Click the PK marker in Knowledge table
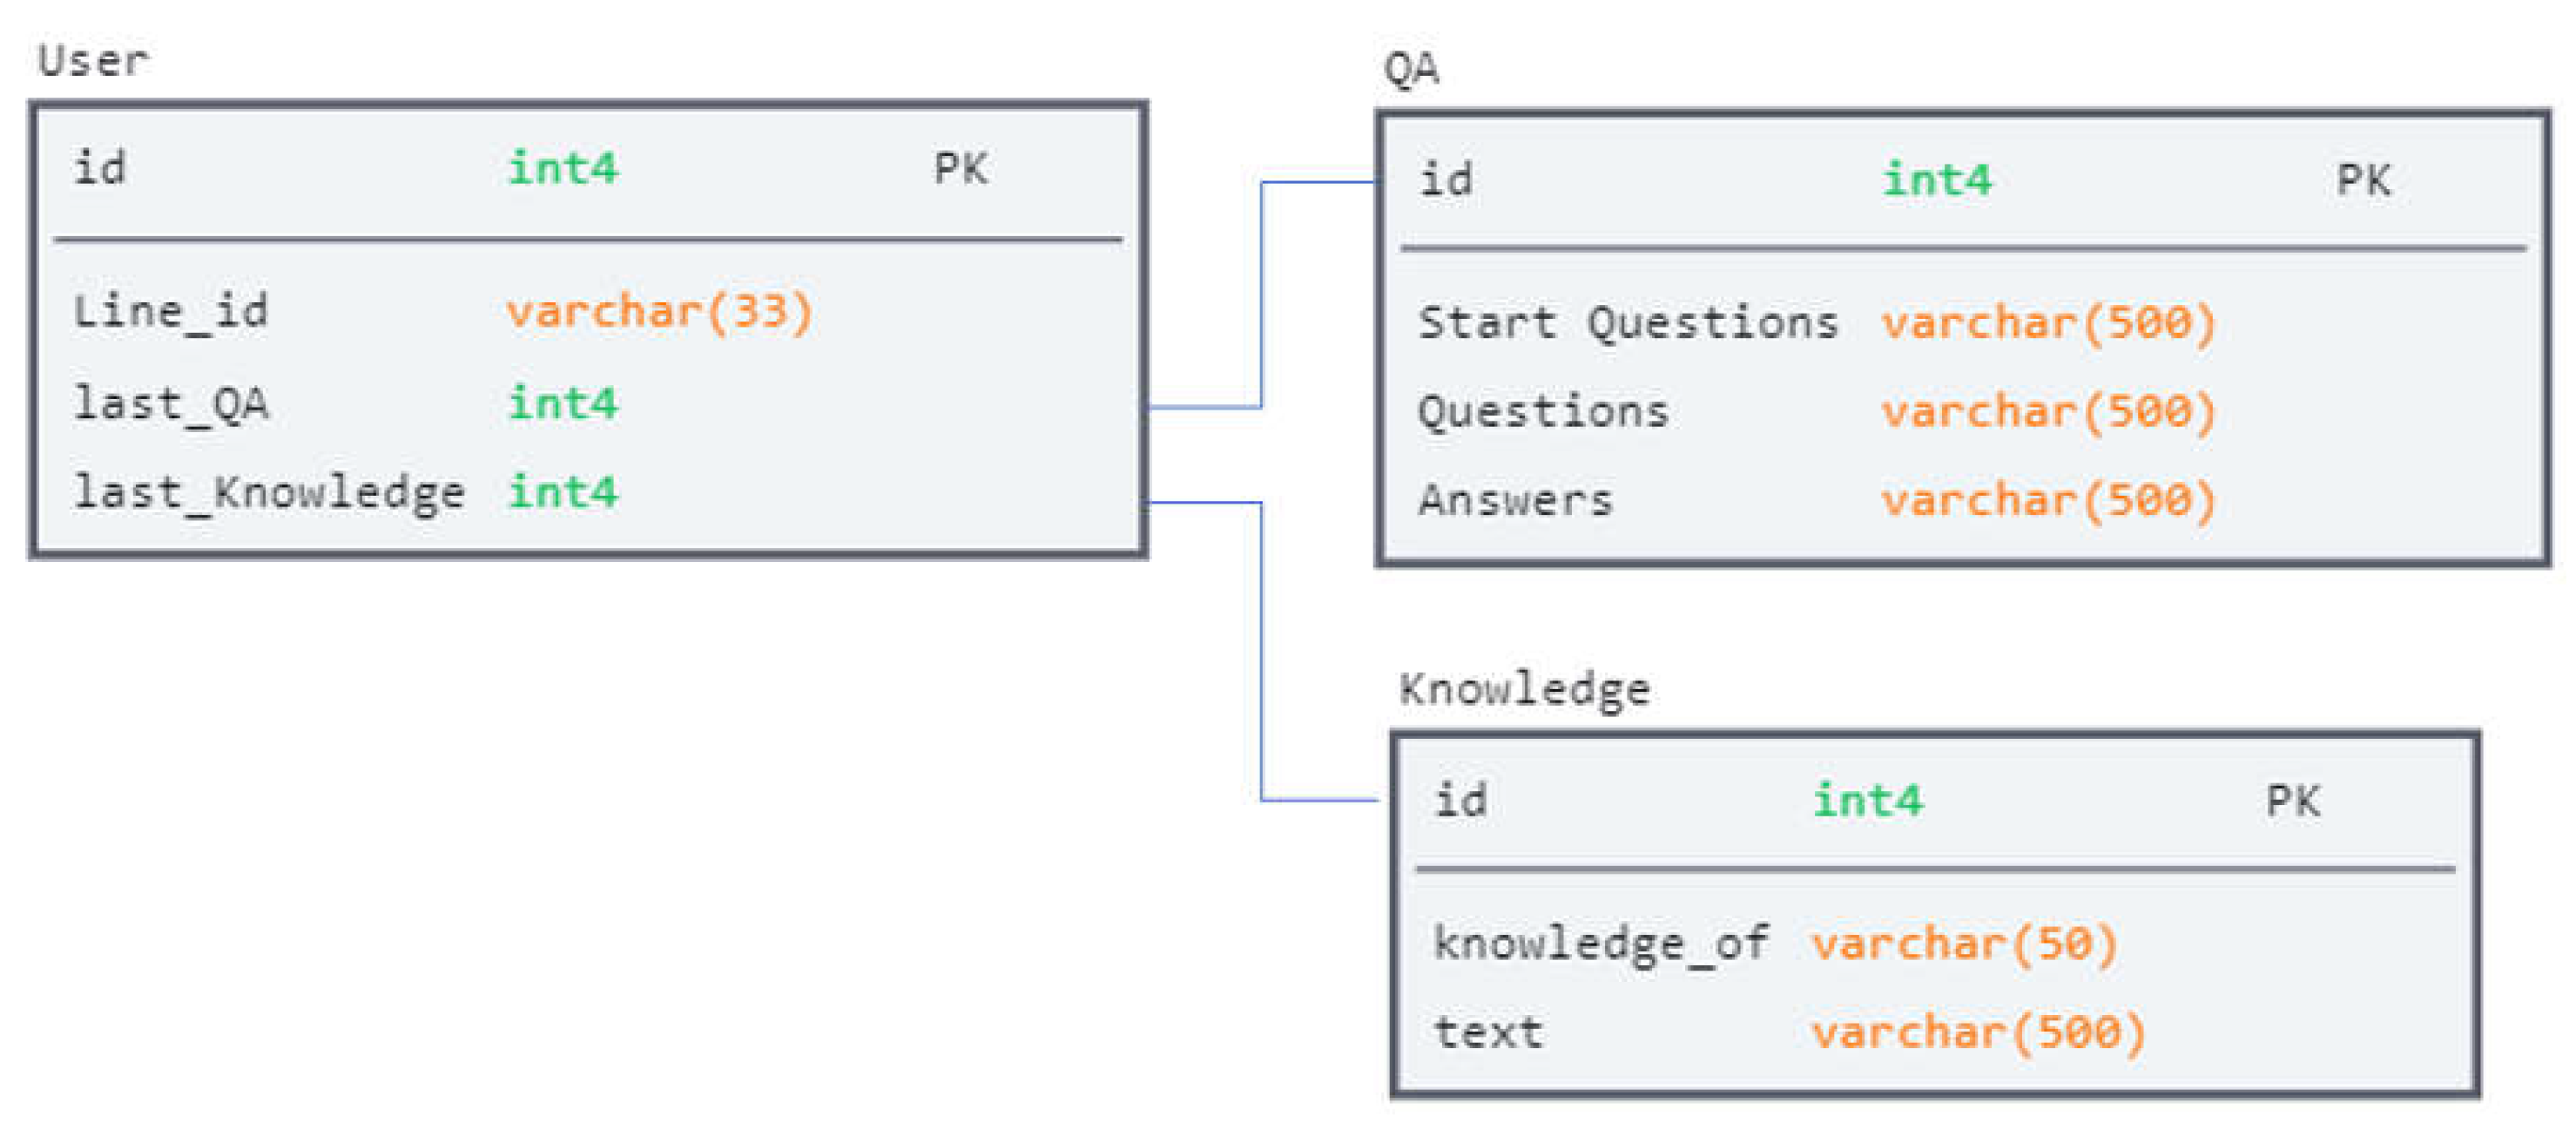This screenshot has width=2576, height=1130. coord(2293,801)
